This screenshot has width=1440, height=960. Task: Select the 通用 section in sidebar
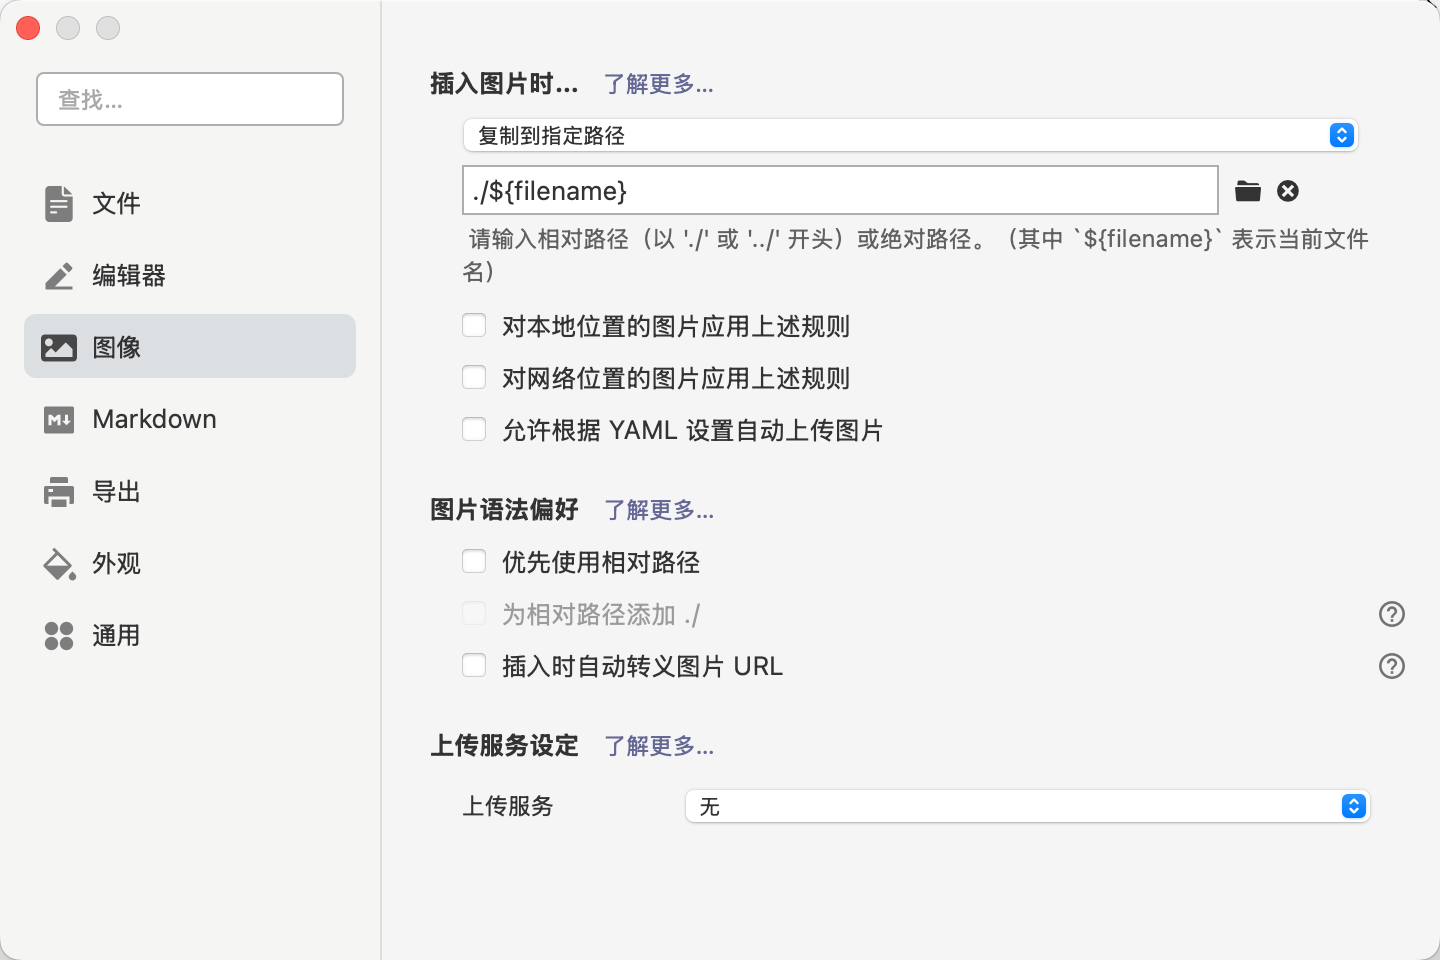coord(116,636)
